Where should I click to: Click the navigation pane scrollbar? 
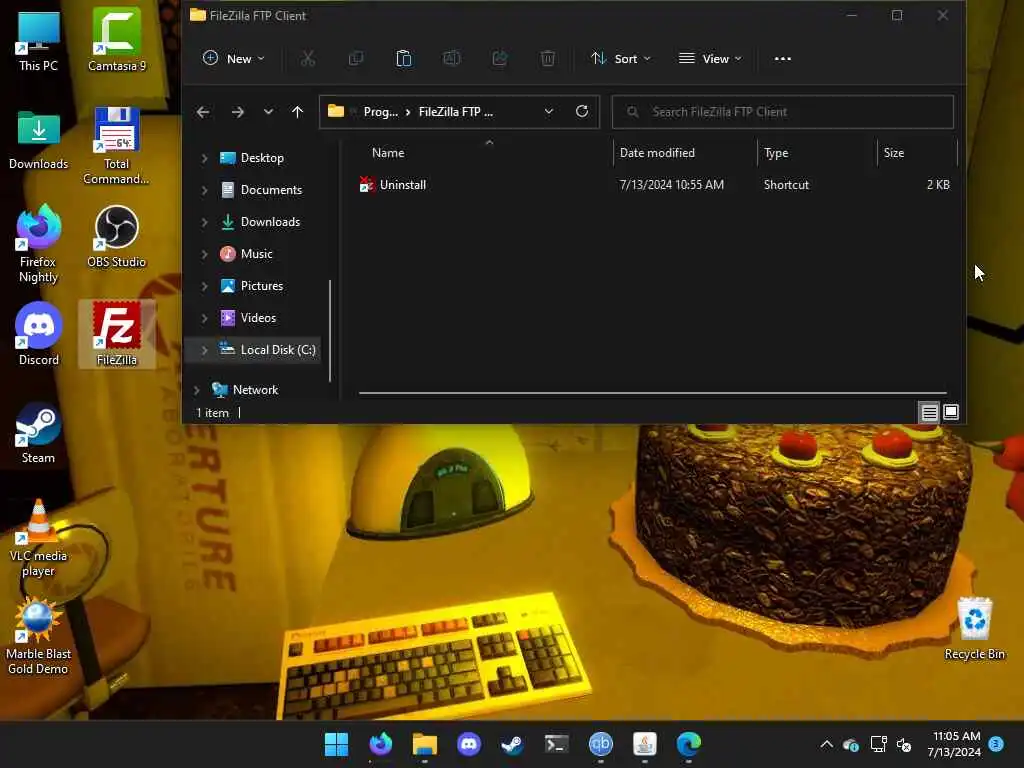[x=330, y=330]
